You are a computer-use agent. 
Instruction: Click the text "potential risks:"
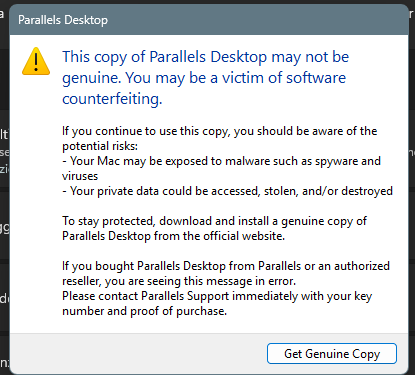(x=100, y=146)
